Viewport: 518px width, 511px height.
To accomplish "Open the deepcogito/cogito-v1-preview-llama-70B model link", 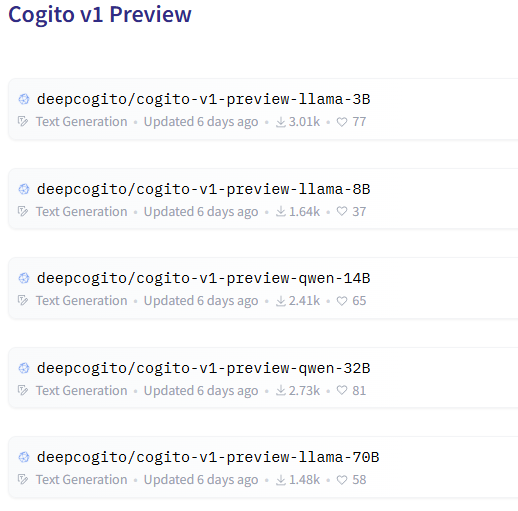I will pos(208,457).
